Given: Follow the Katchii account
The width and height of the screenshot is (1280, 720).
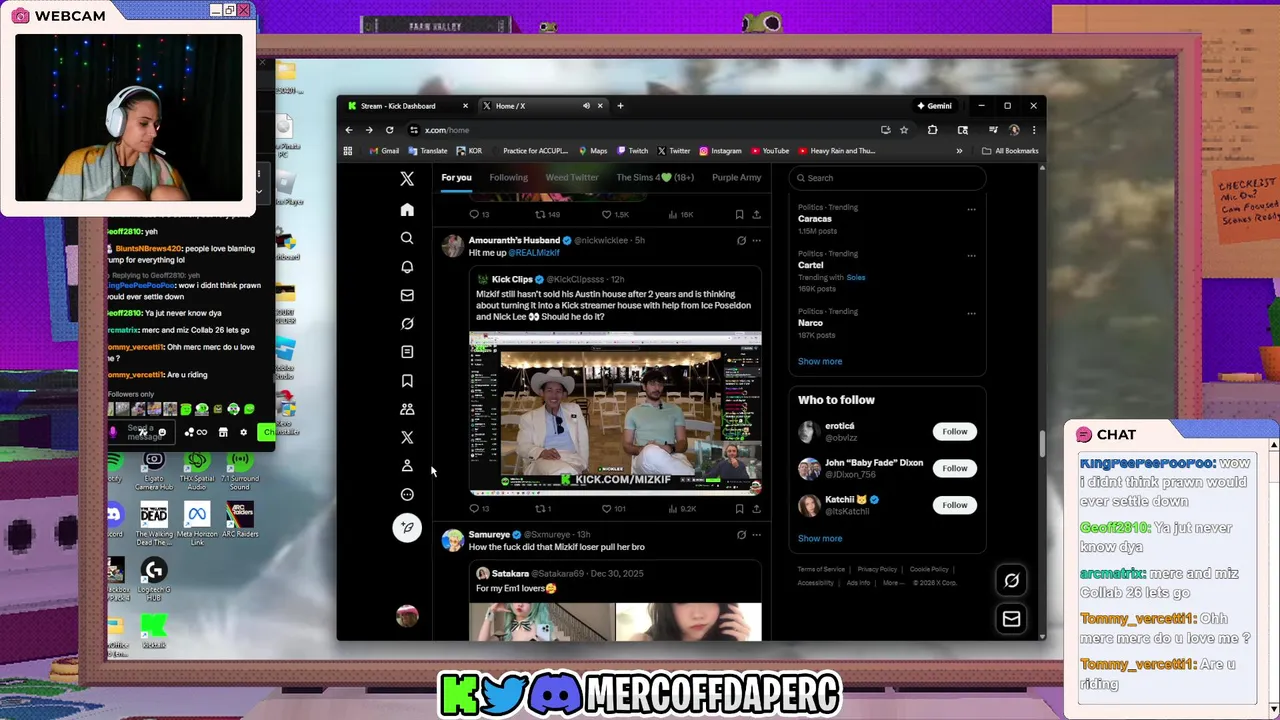Looking at the screenshot, I should (x=955, y=505).
